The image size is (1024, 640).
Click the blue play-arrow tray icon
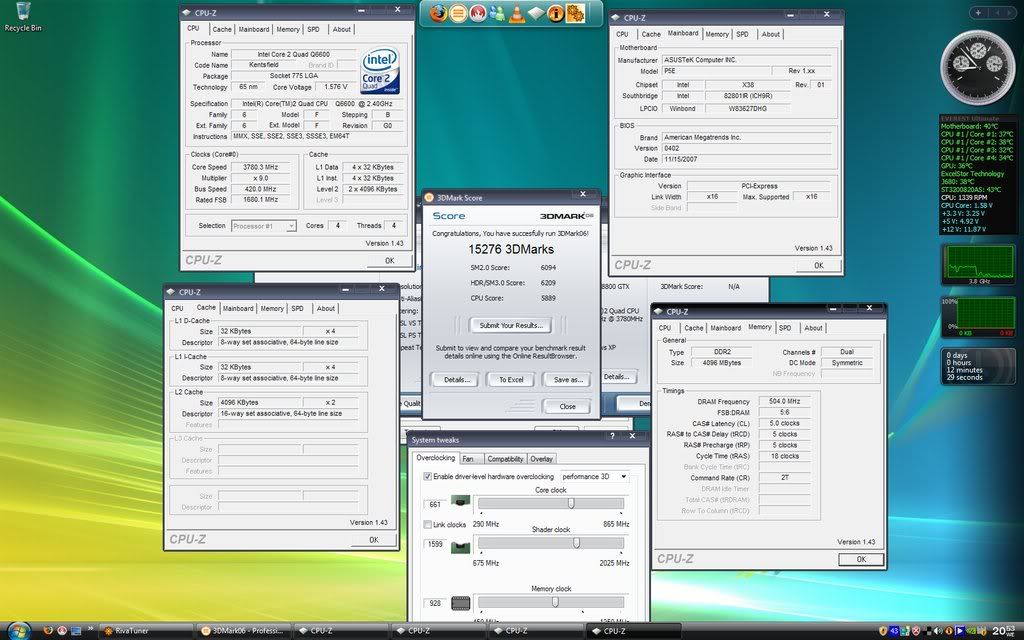[x=960, y=631]
